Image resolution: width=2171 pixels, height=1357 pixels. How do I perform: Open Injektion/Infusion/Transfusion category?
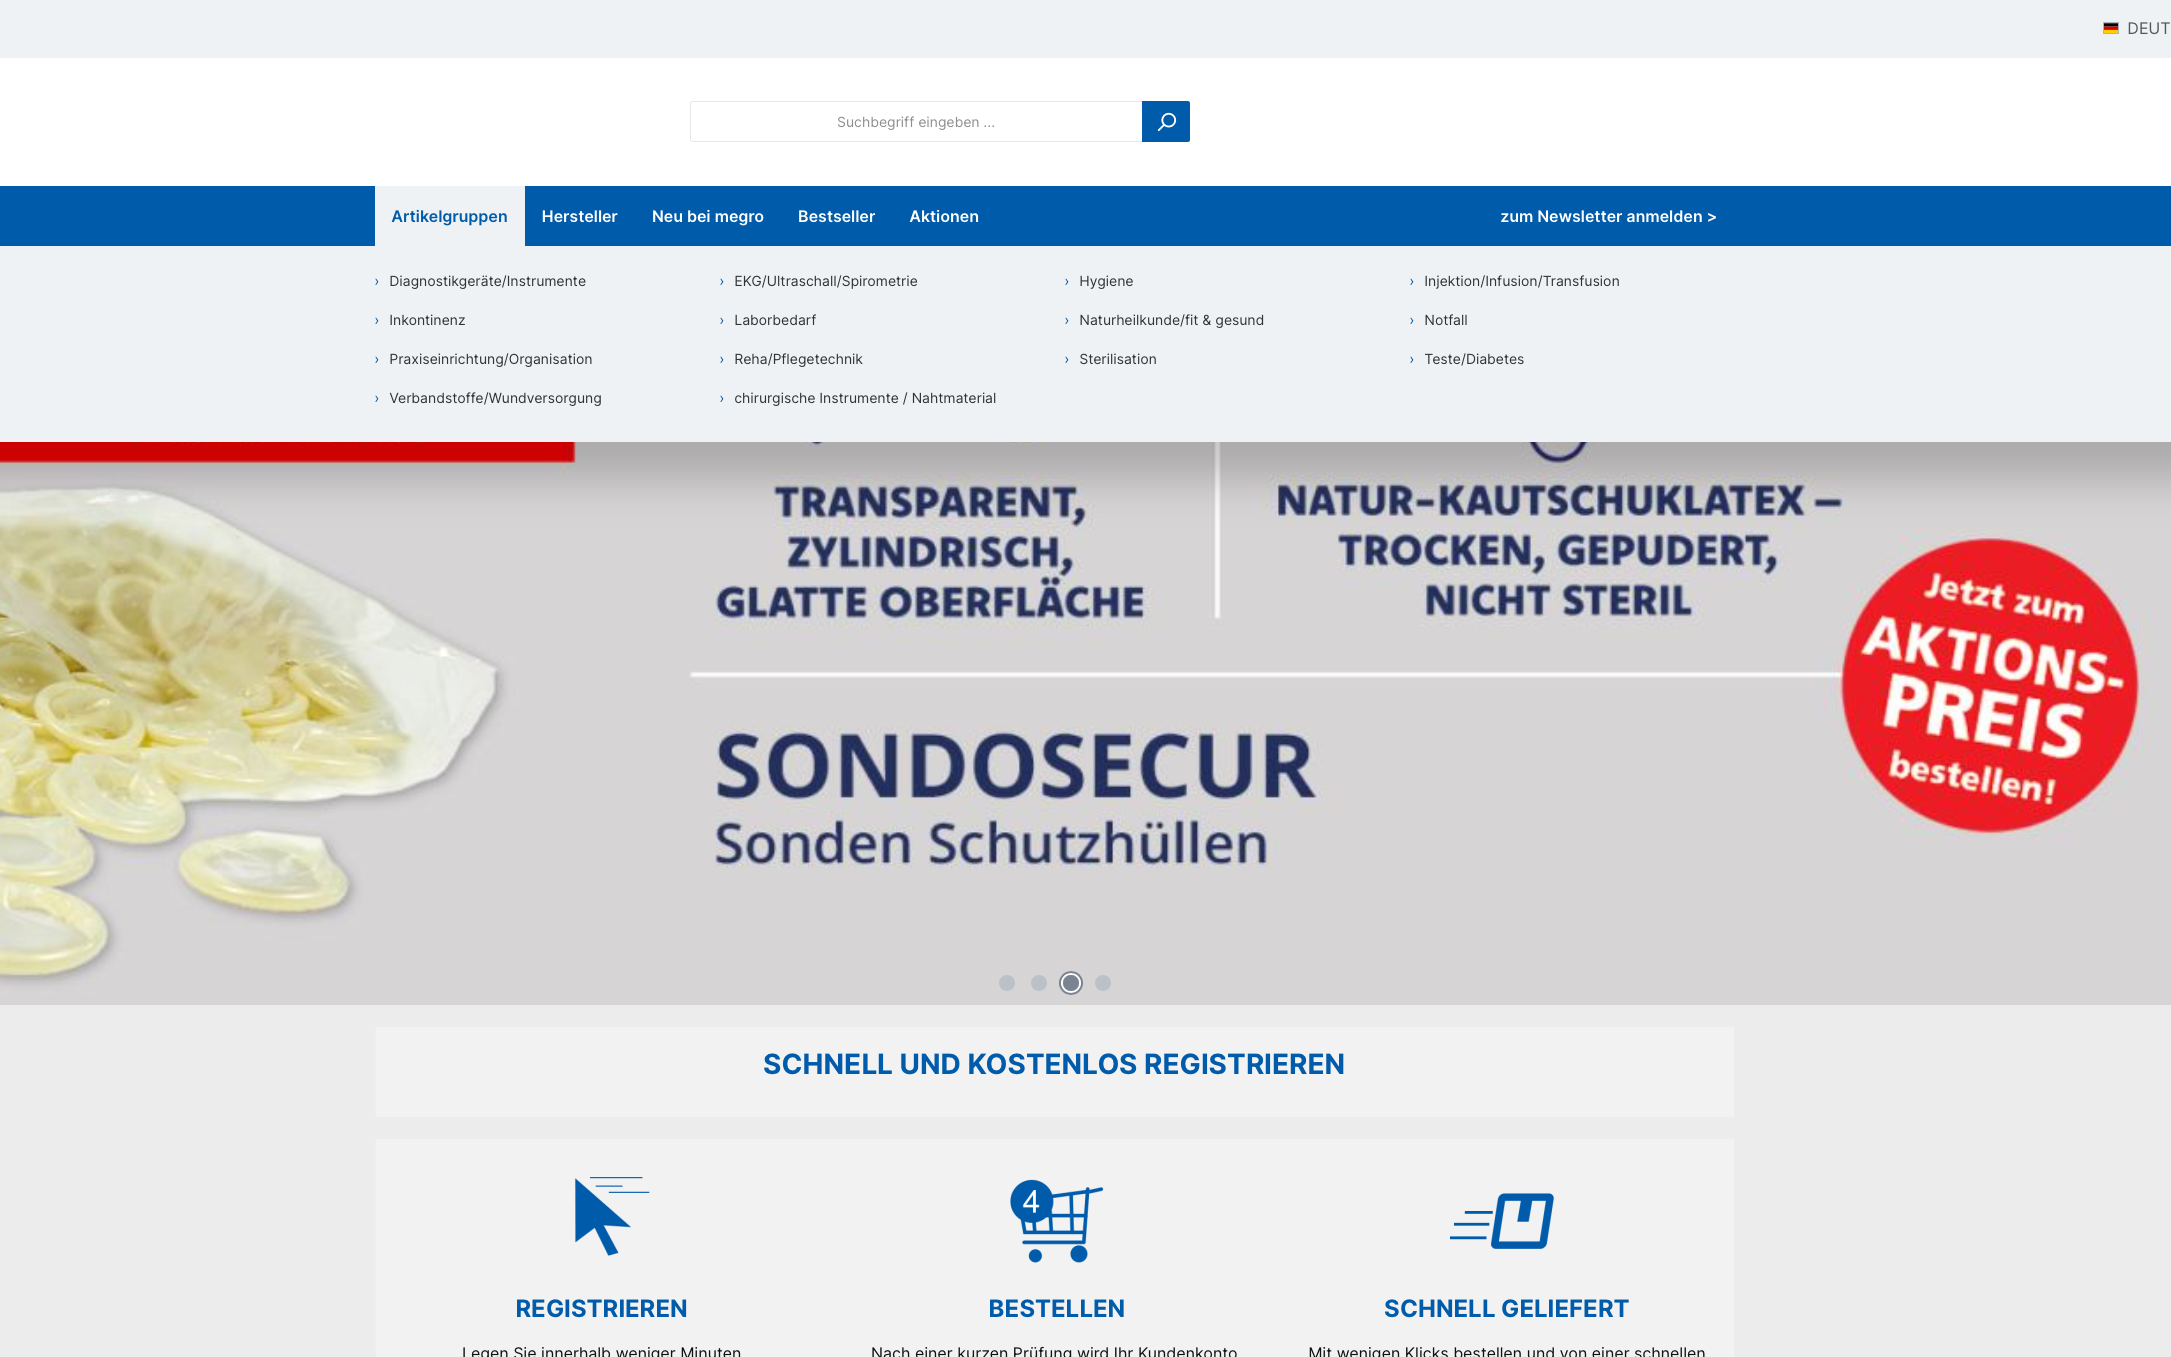(1521, 281)
